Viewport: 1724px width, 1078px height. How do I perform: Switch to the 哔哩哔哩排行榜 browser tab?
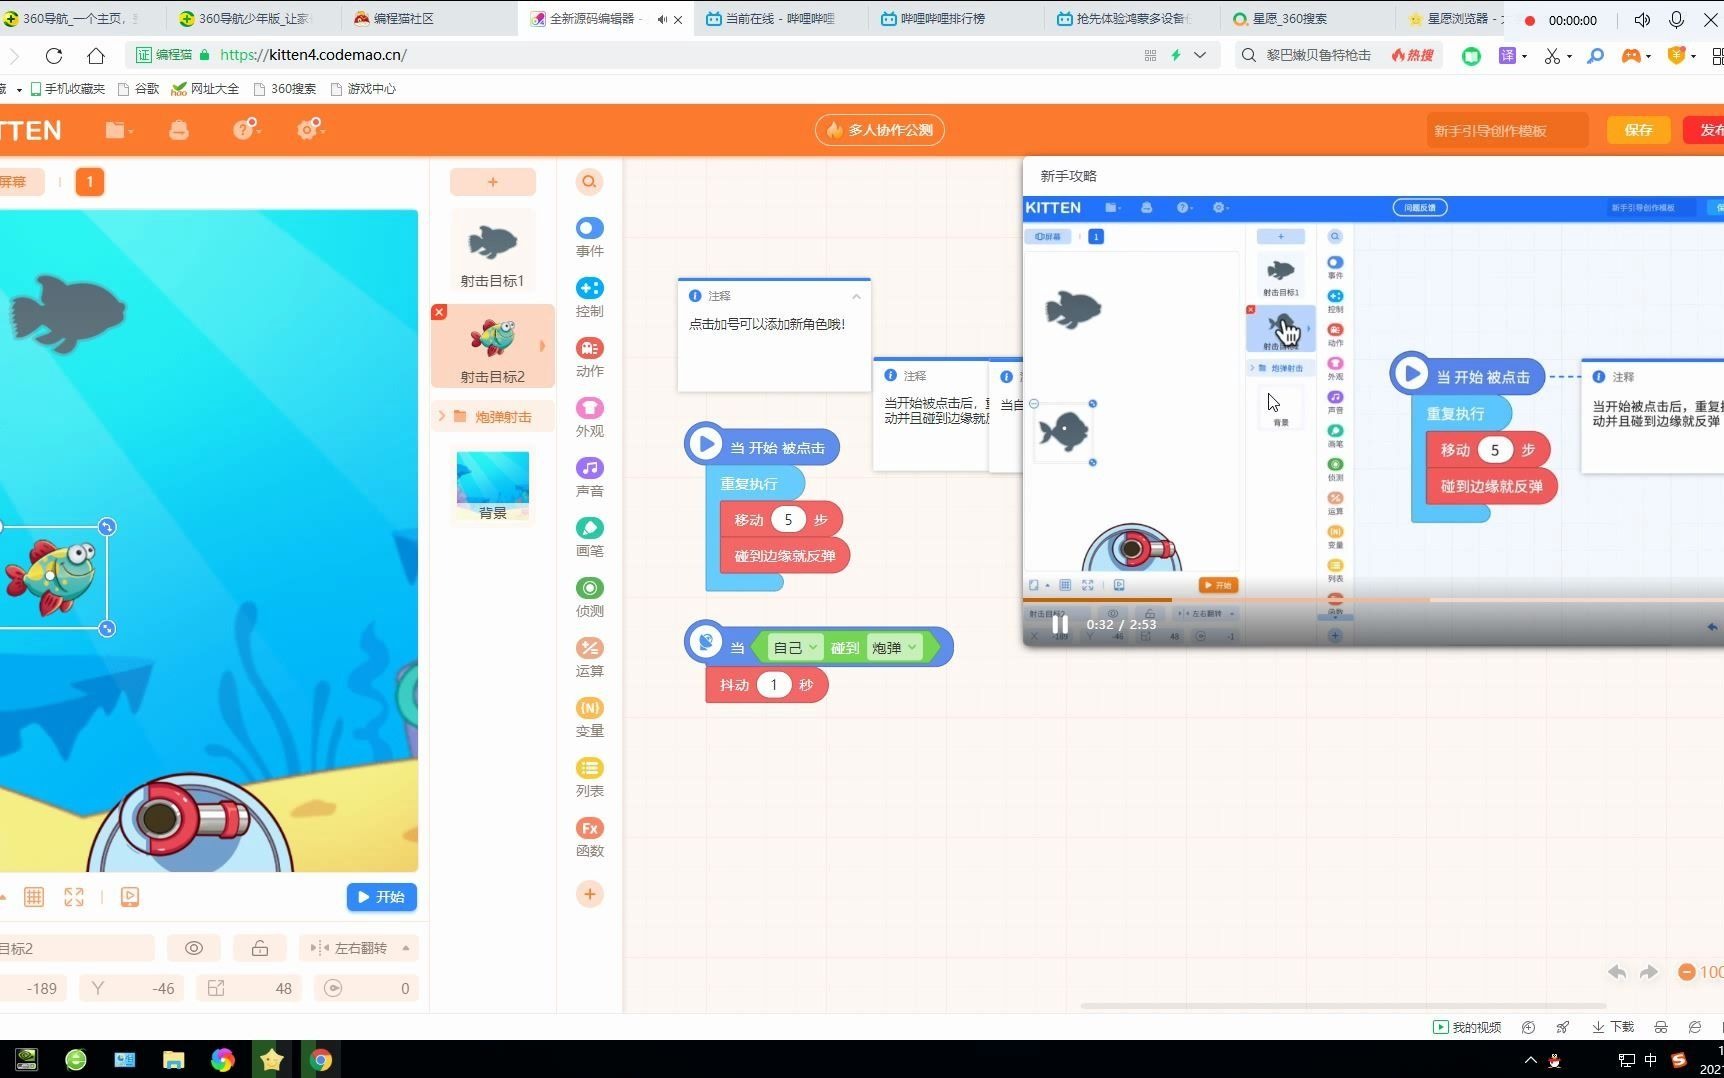(x=934, y=18)
